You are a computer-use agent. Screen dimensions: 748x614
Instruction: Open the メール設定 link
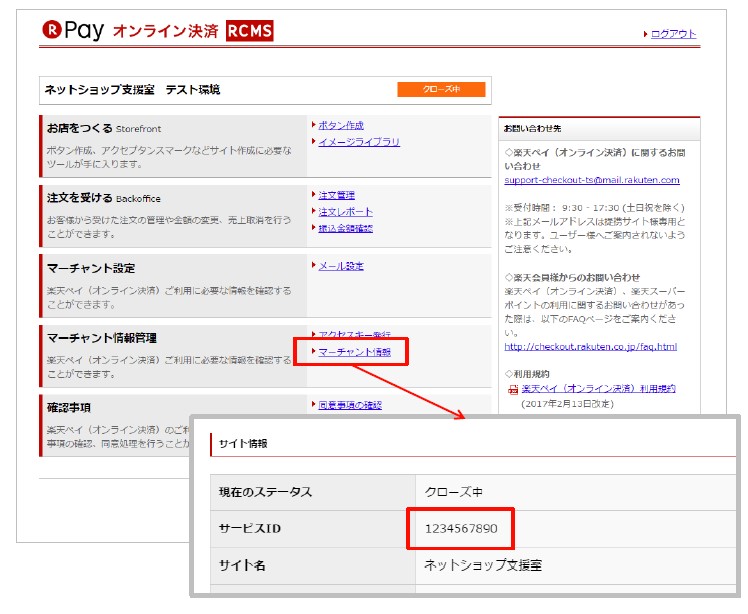pyautogui.click(x=341, y=266)
